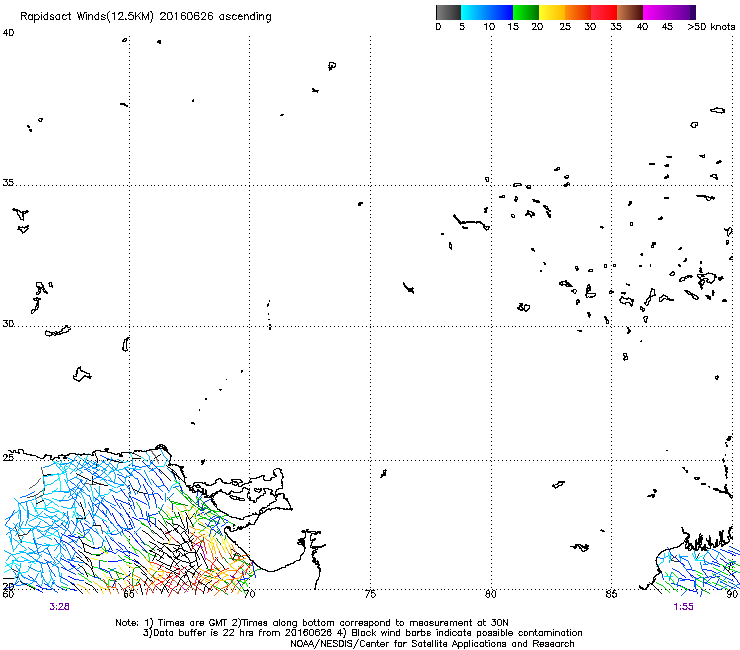The width and height of the screenshot is (740, 650).
Task: Pick the brown 35-40 knots color segment
Action: pos(630,12)
